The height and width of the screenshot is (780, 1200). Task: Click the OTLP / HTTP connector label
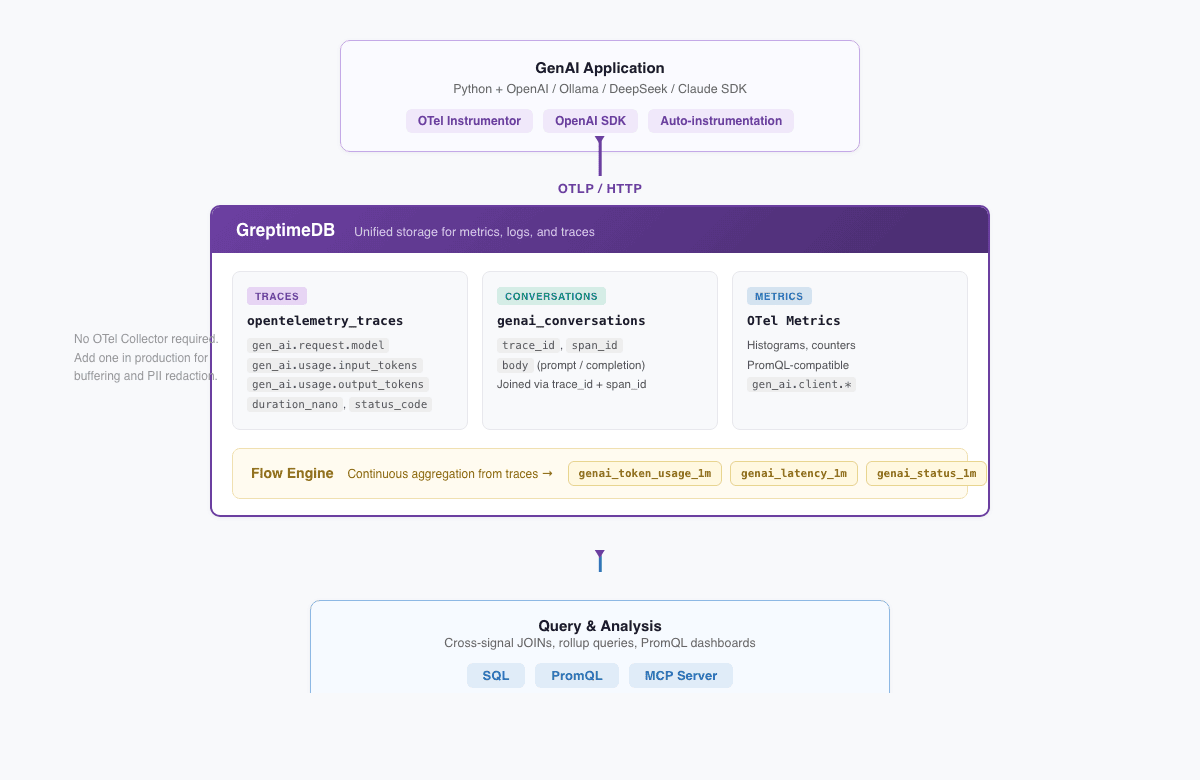[x=600, y=188]
